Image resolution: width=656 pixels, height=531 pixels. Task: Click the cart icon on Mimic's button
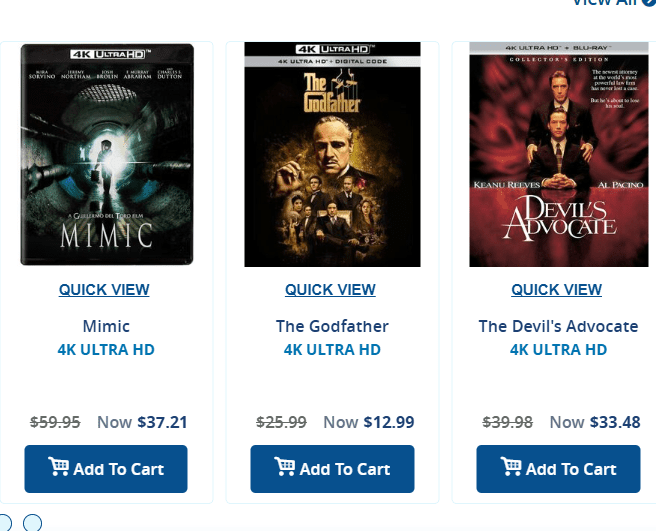coord(59,466)
